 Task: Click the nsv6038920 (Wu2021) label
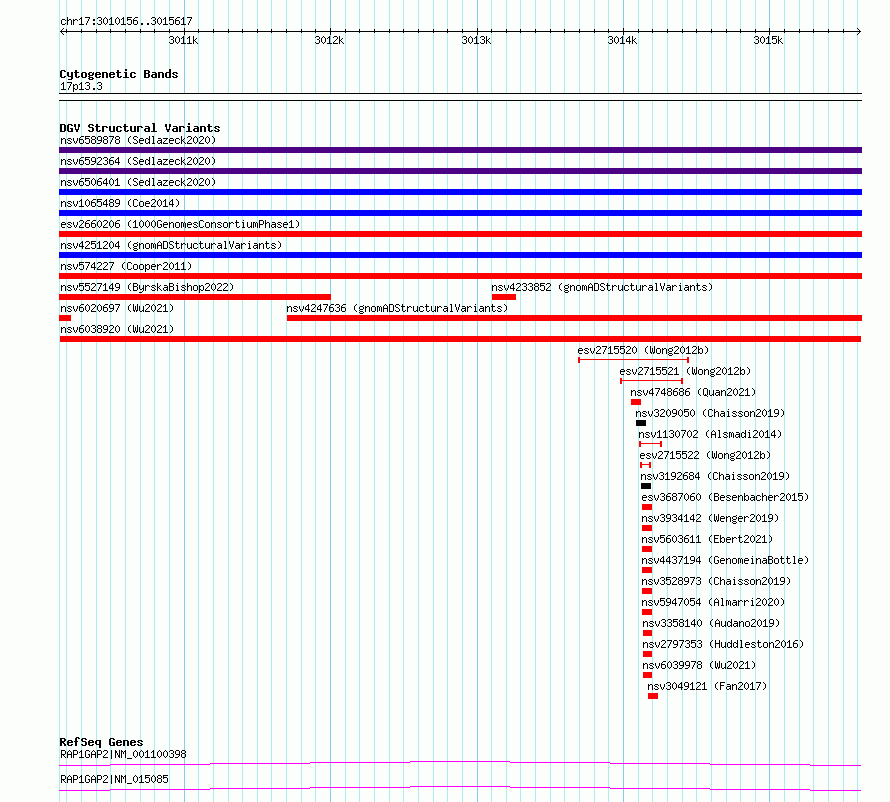117,329
